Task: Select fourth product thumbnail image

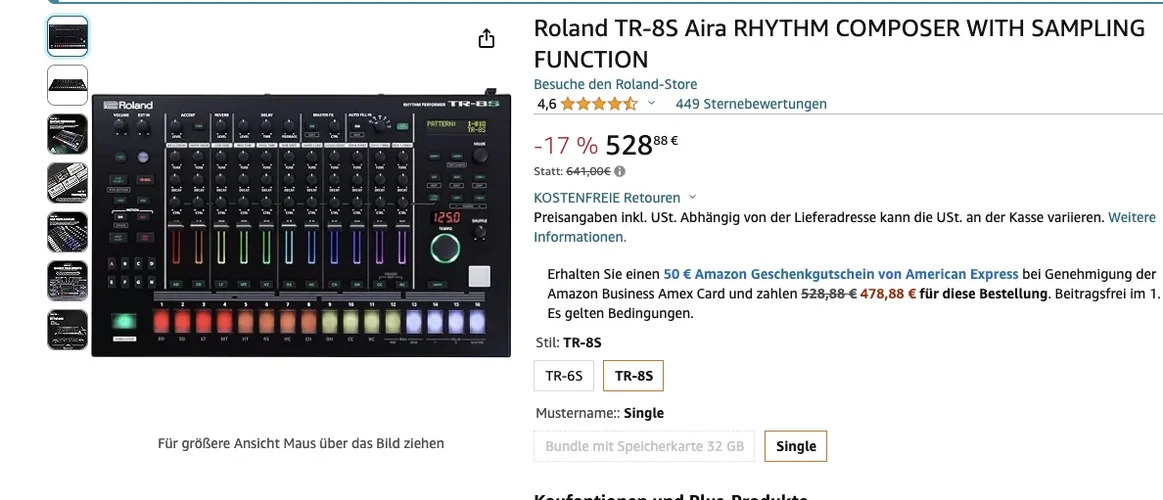Action: [67, 182]
